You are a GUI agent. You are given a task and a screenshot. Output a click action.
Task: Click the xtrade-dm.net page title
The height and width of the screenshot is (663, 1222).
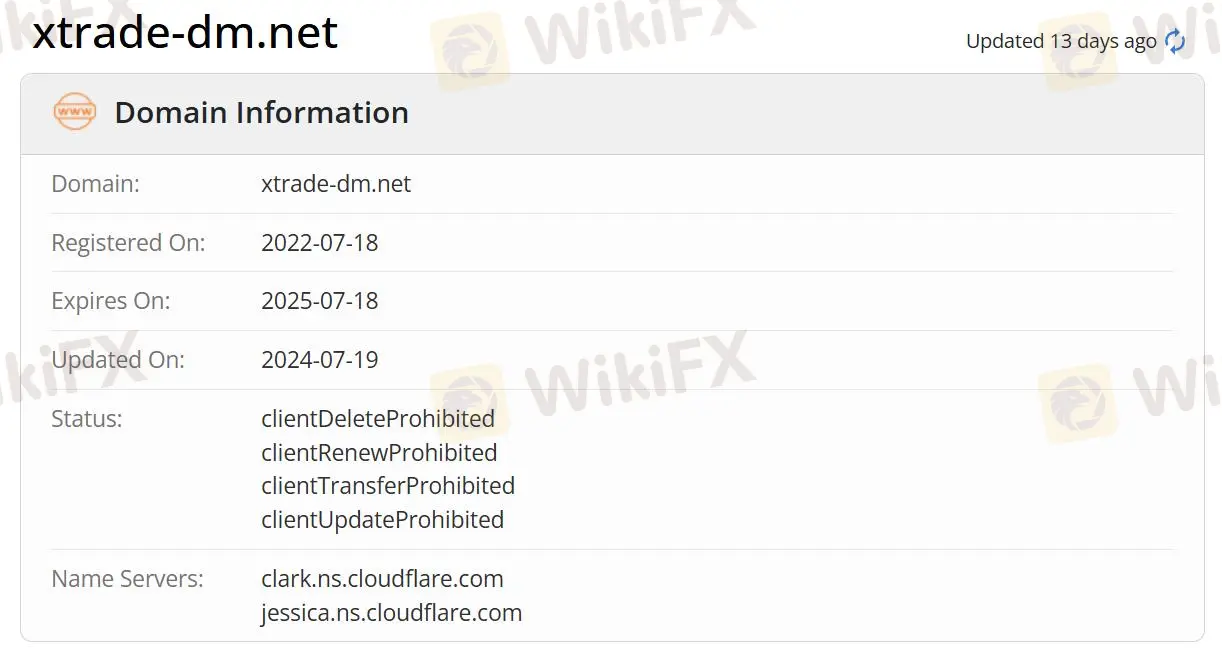coord(186,33)
